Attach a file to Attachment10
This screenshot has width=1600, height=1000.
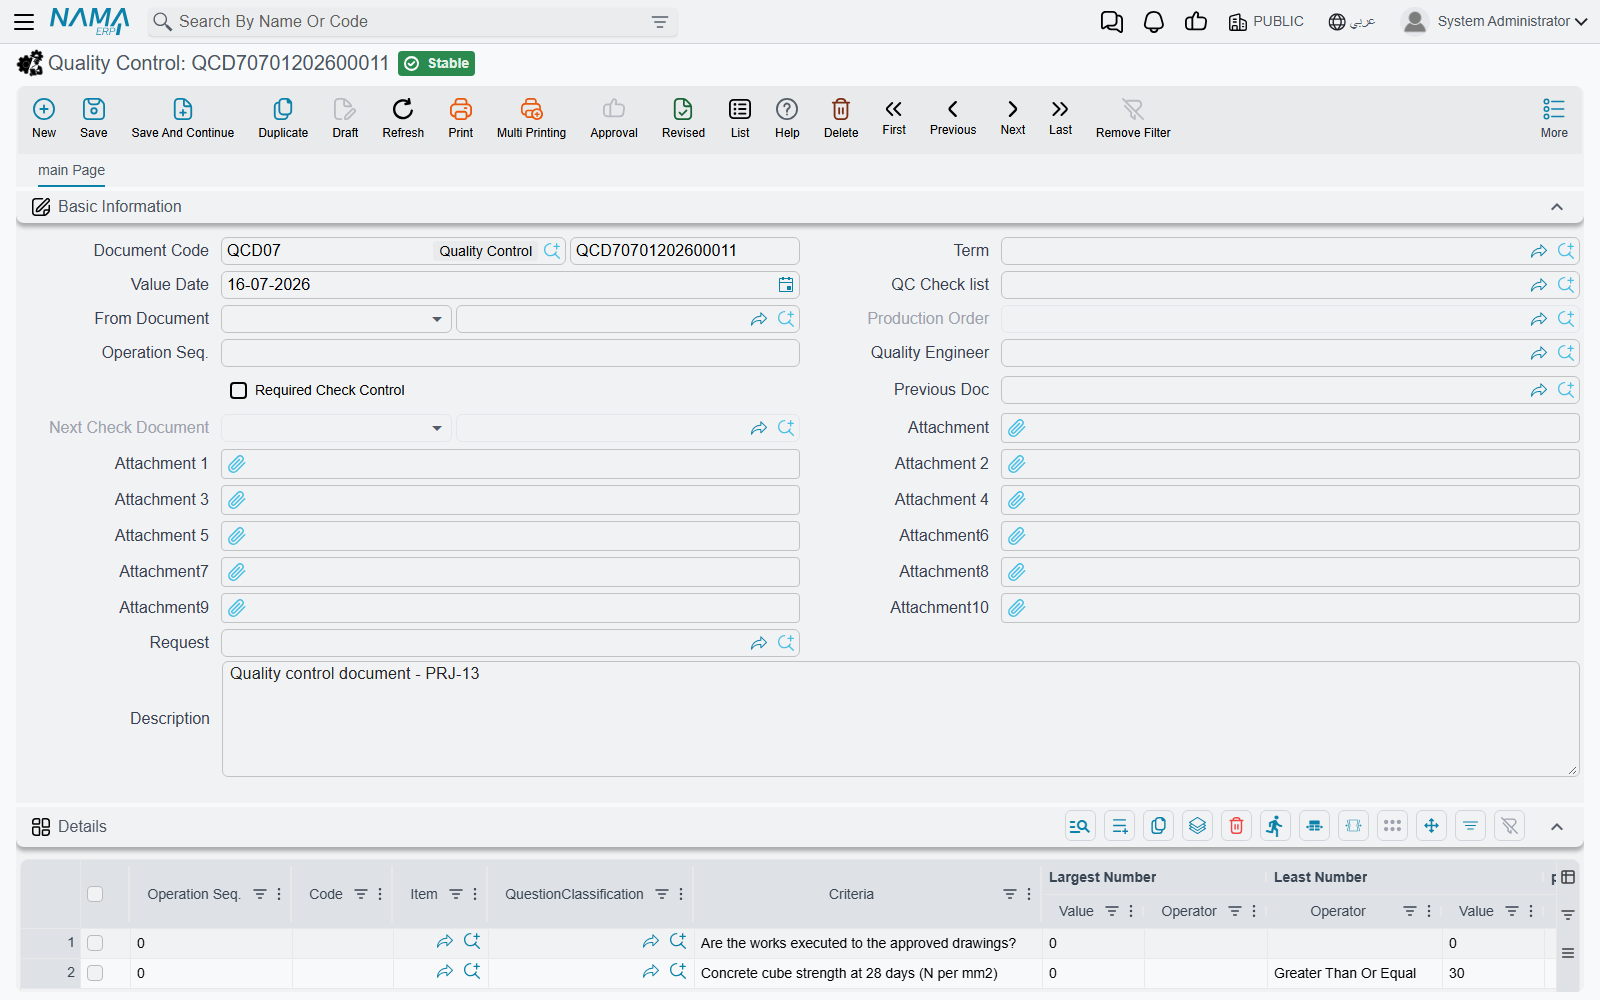1017,608
